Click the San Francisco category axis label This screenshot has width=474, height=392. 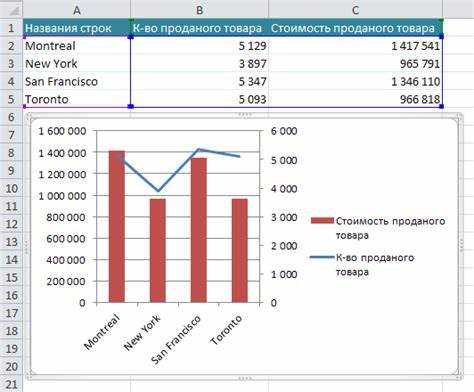[x=176, y=340]
